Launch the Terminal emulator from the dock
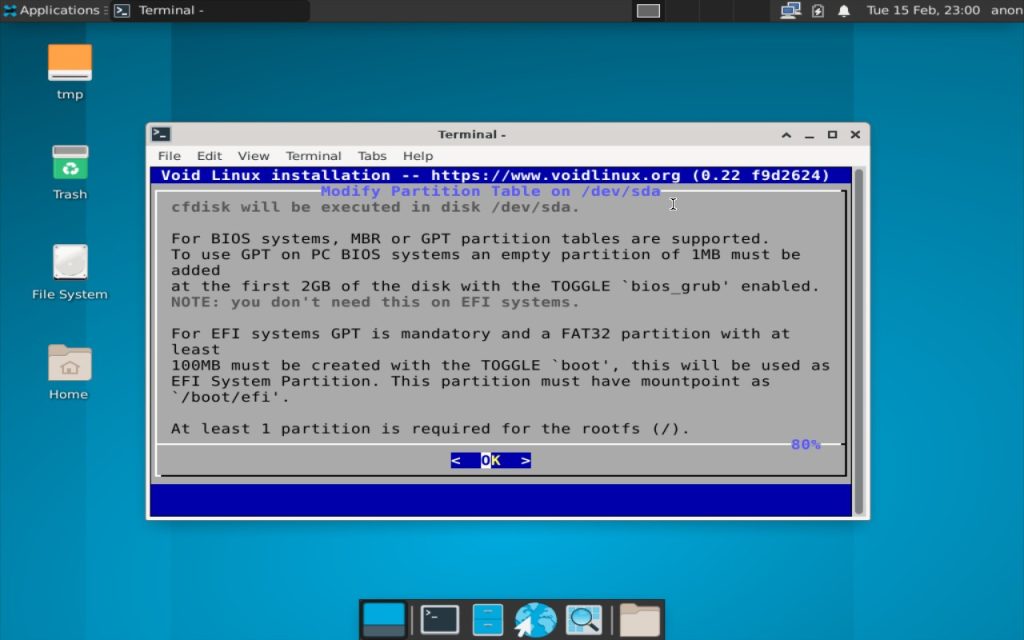 pos(440,619)
